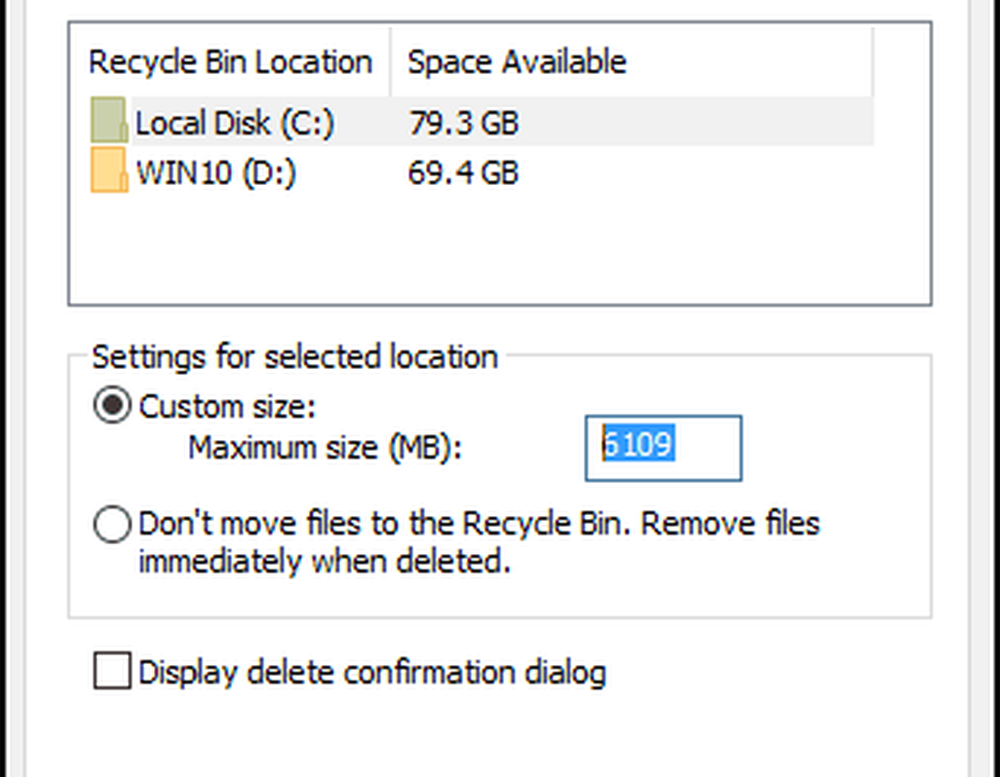Click the 'Custom size:' label text
This screenshot has height=777, width=1000.
(x=227, y=407)
